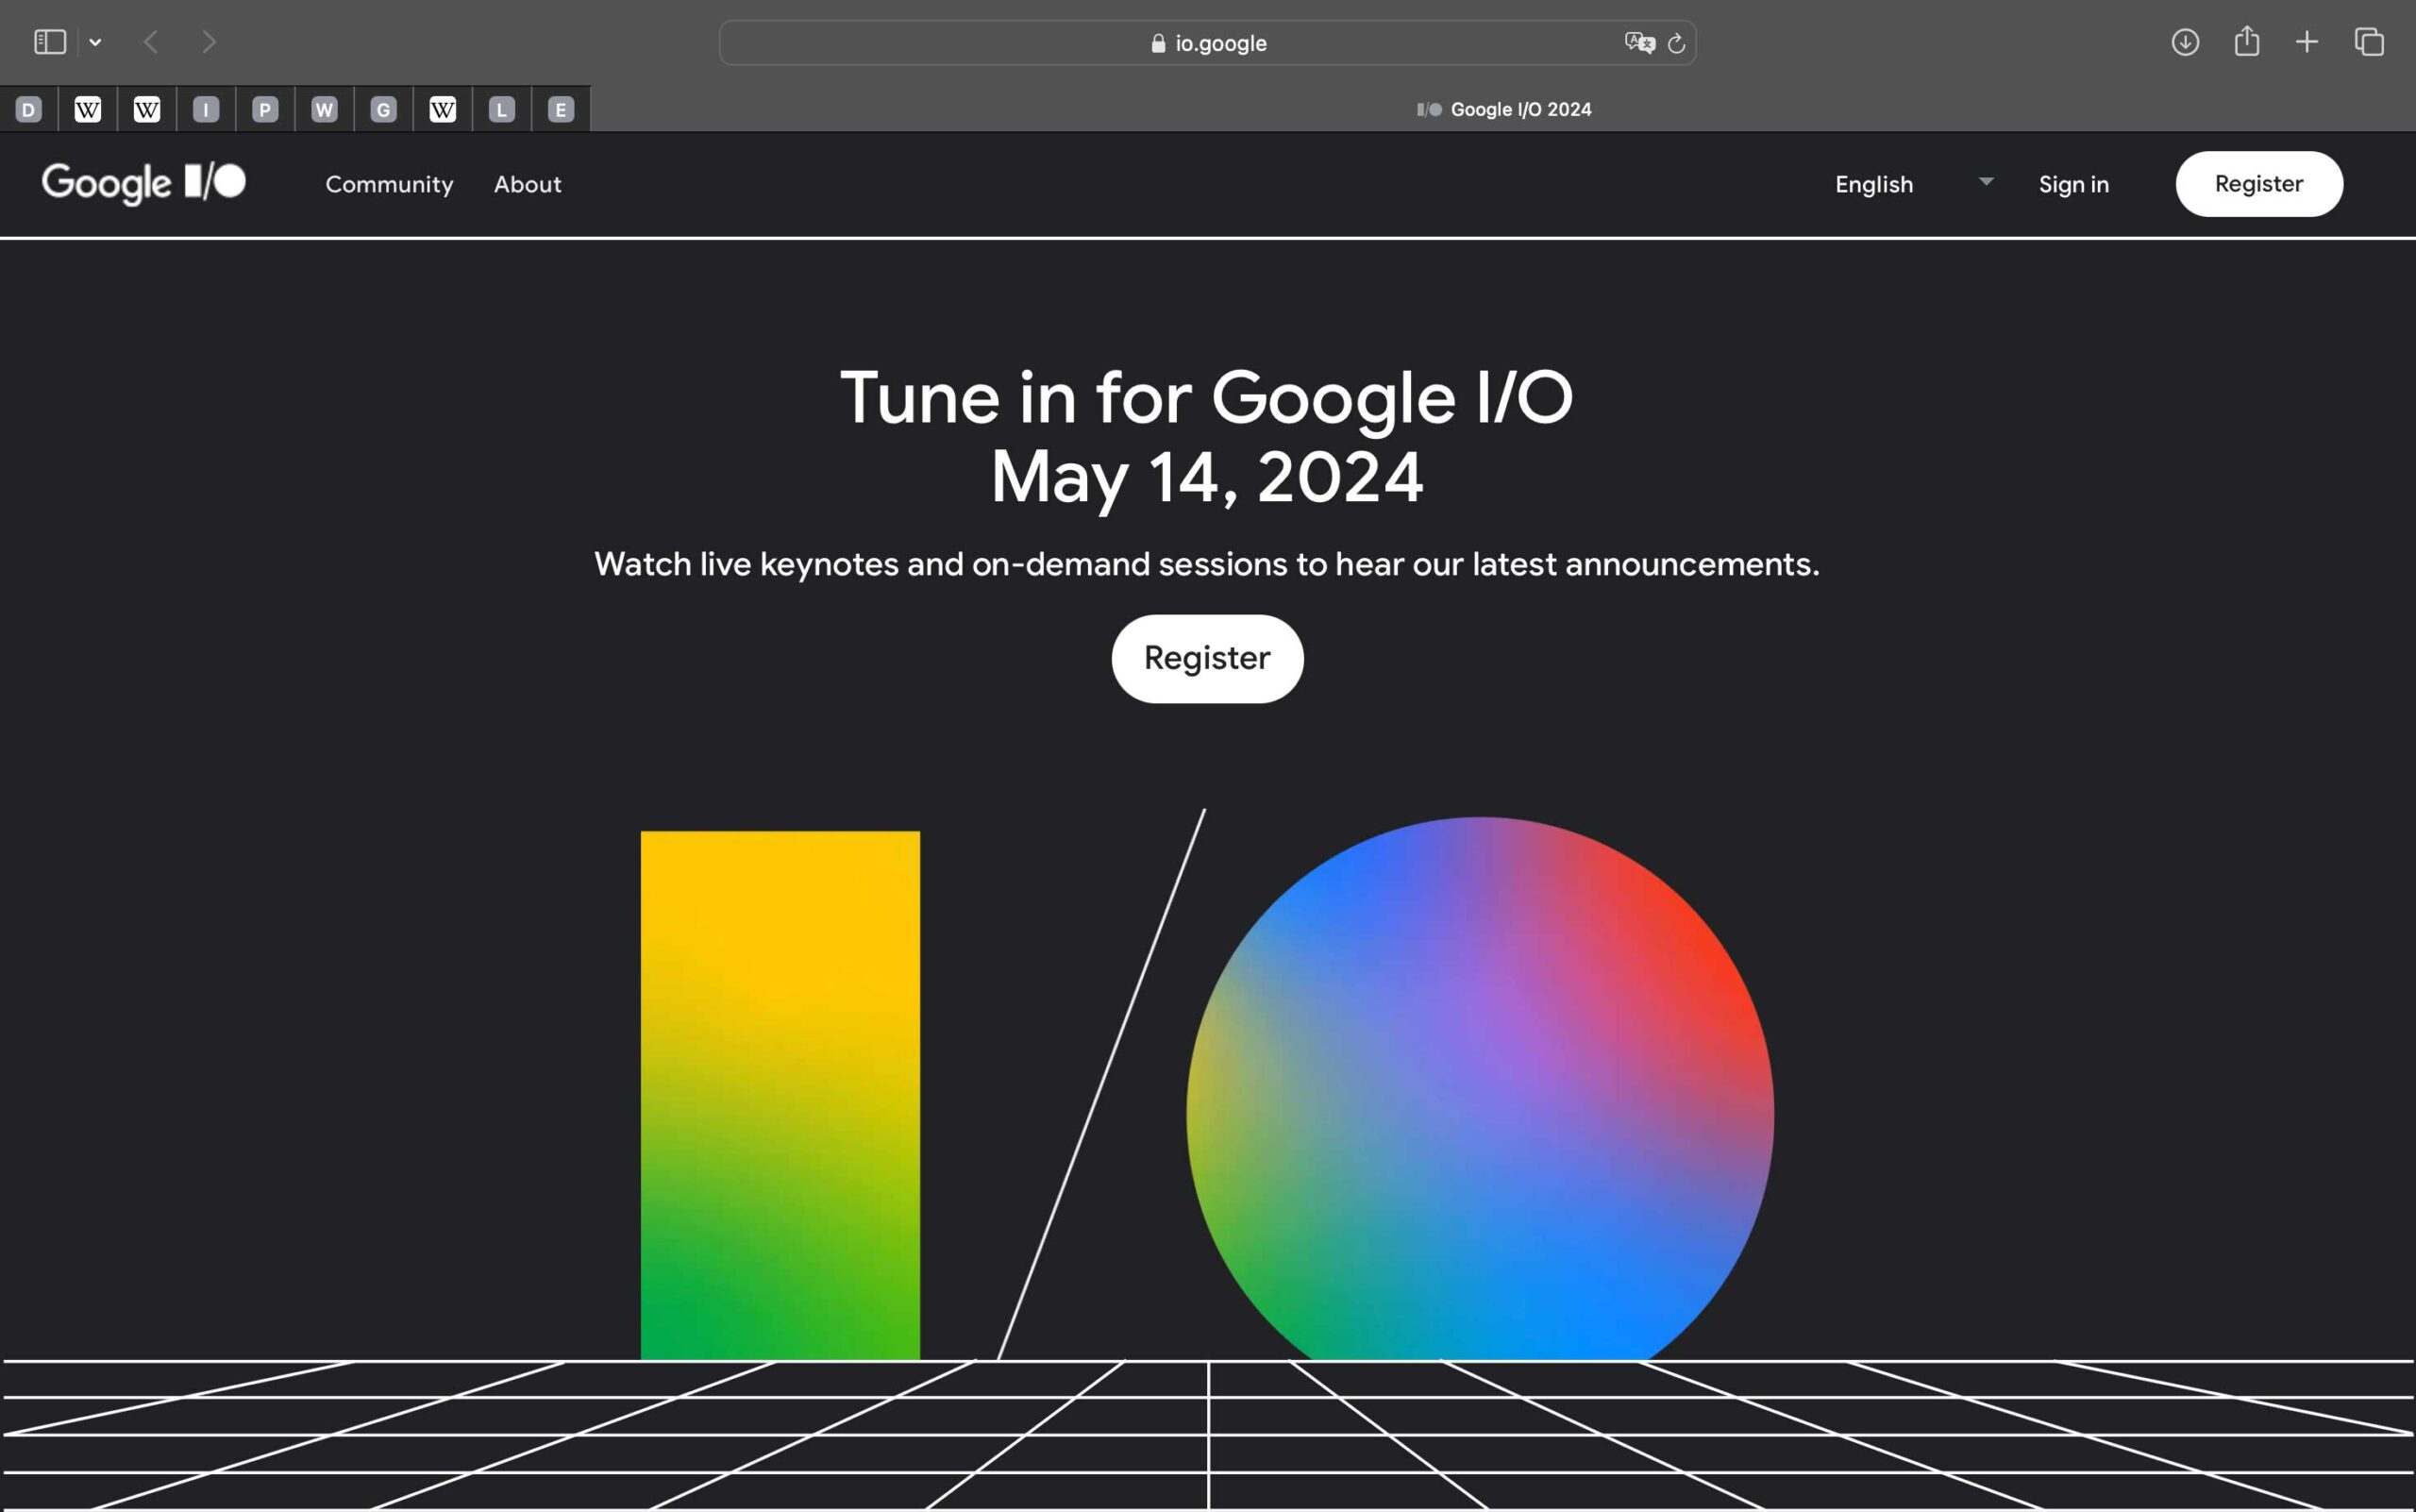Click the forward navigation arrow
The height and width of the screenshot is (1512, 2416).
(208, 42)
